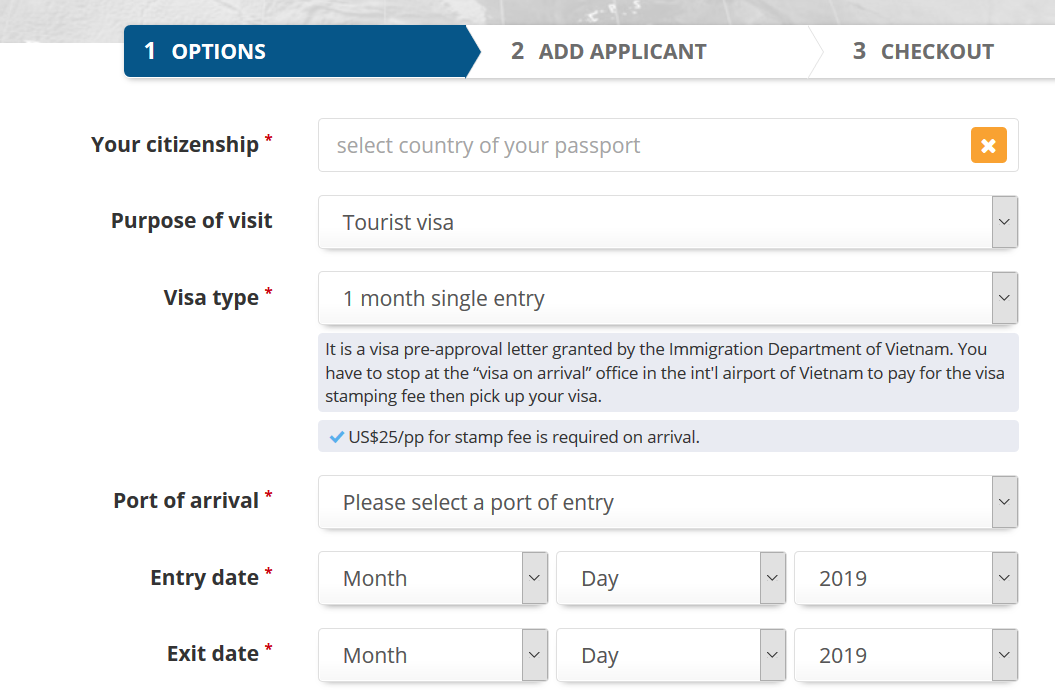Choose the Entry date year dropdown
The image size is (1055, 698).
coord(893,578)
